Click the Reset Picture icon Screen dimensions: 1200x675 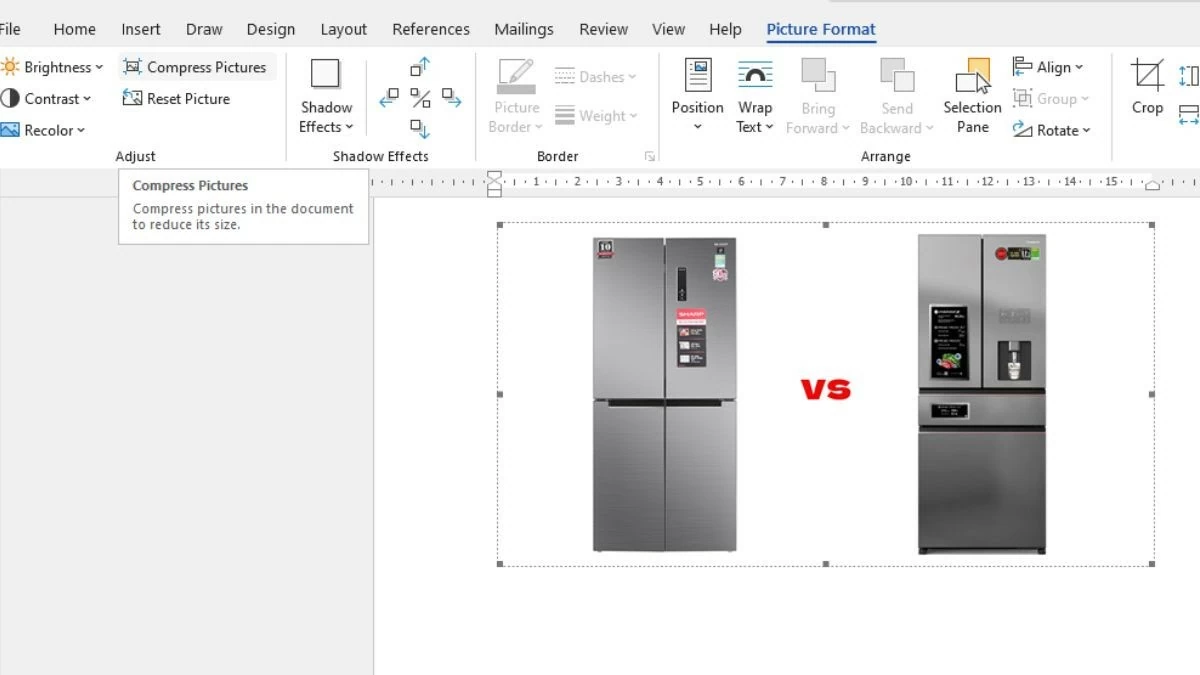pos(133,98)
